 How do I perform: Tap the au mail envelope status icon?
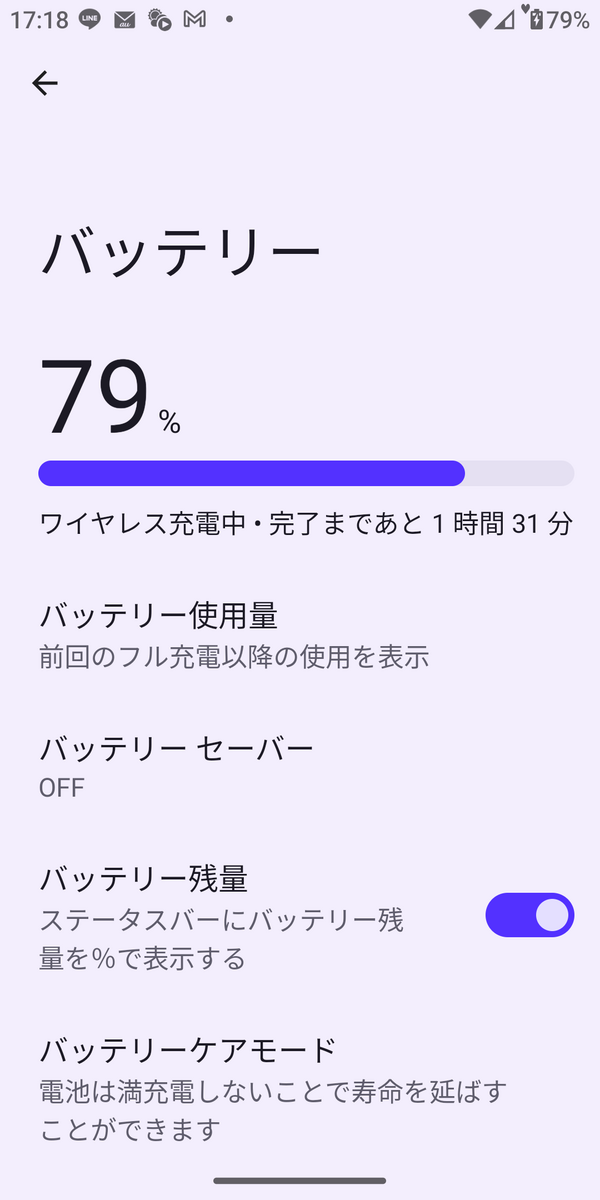[124, 19]
